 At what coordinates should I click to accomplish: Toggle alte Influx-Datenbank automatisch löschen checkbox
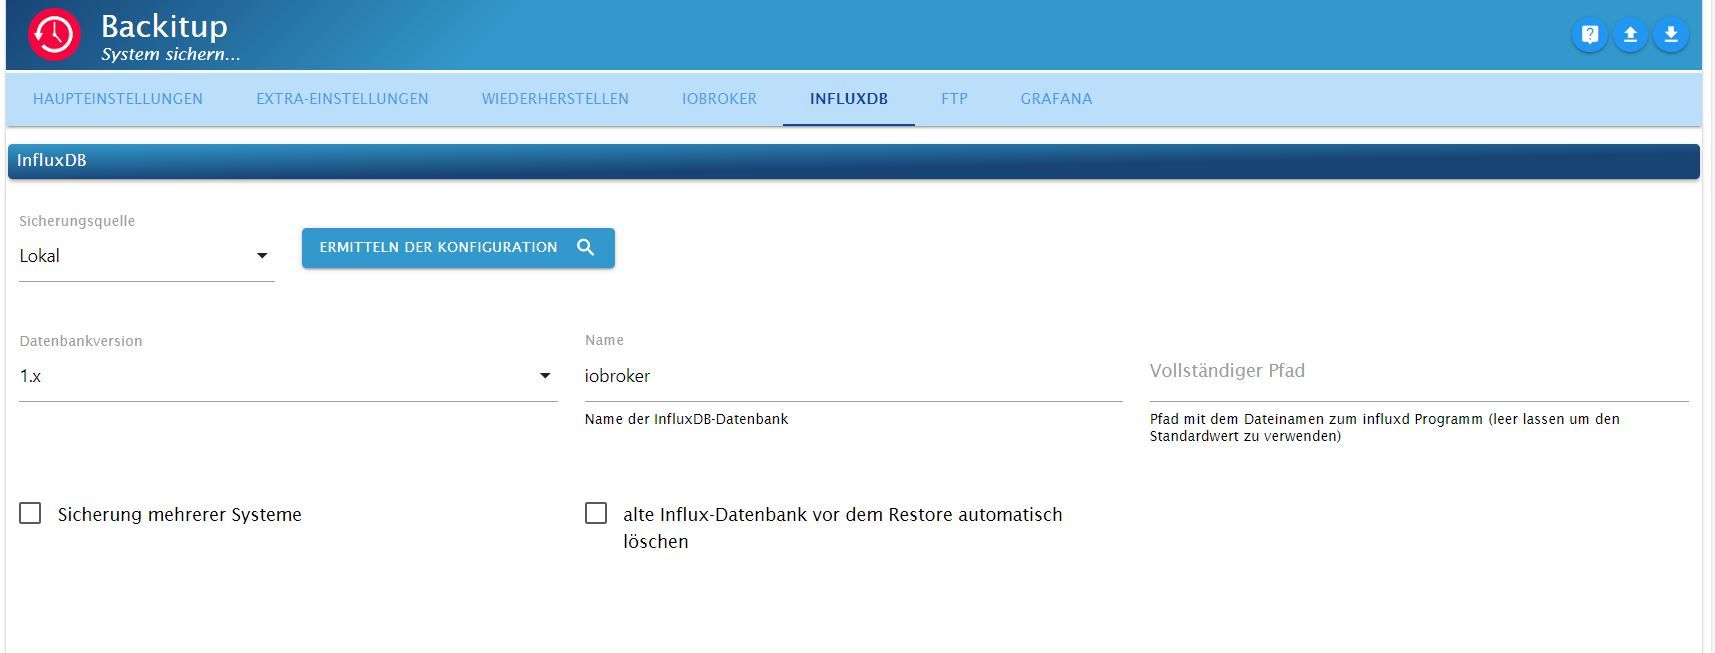click(596, 513)
